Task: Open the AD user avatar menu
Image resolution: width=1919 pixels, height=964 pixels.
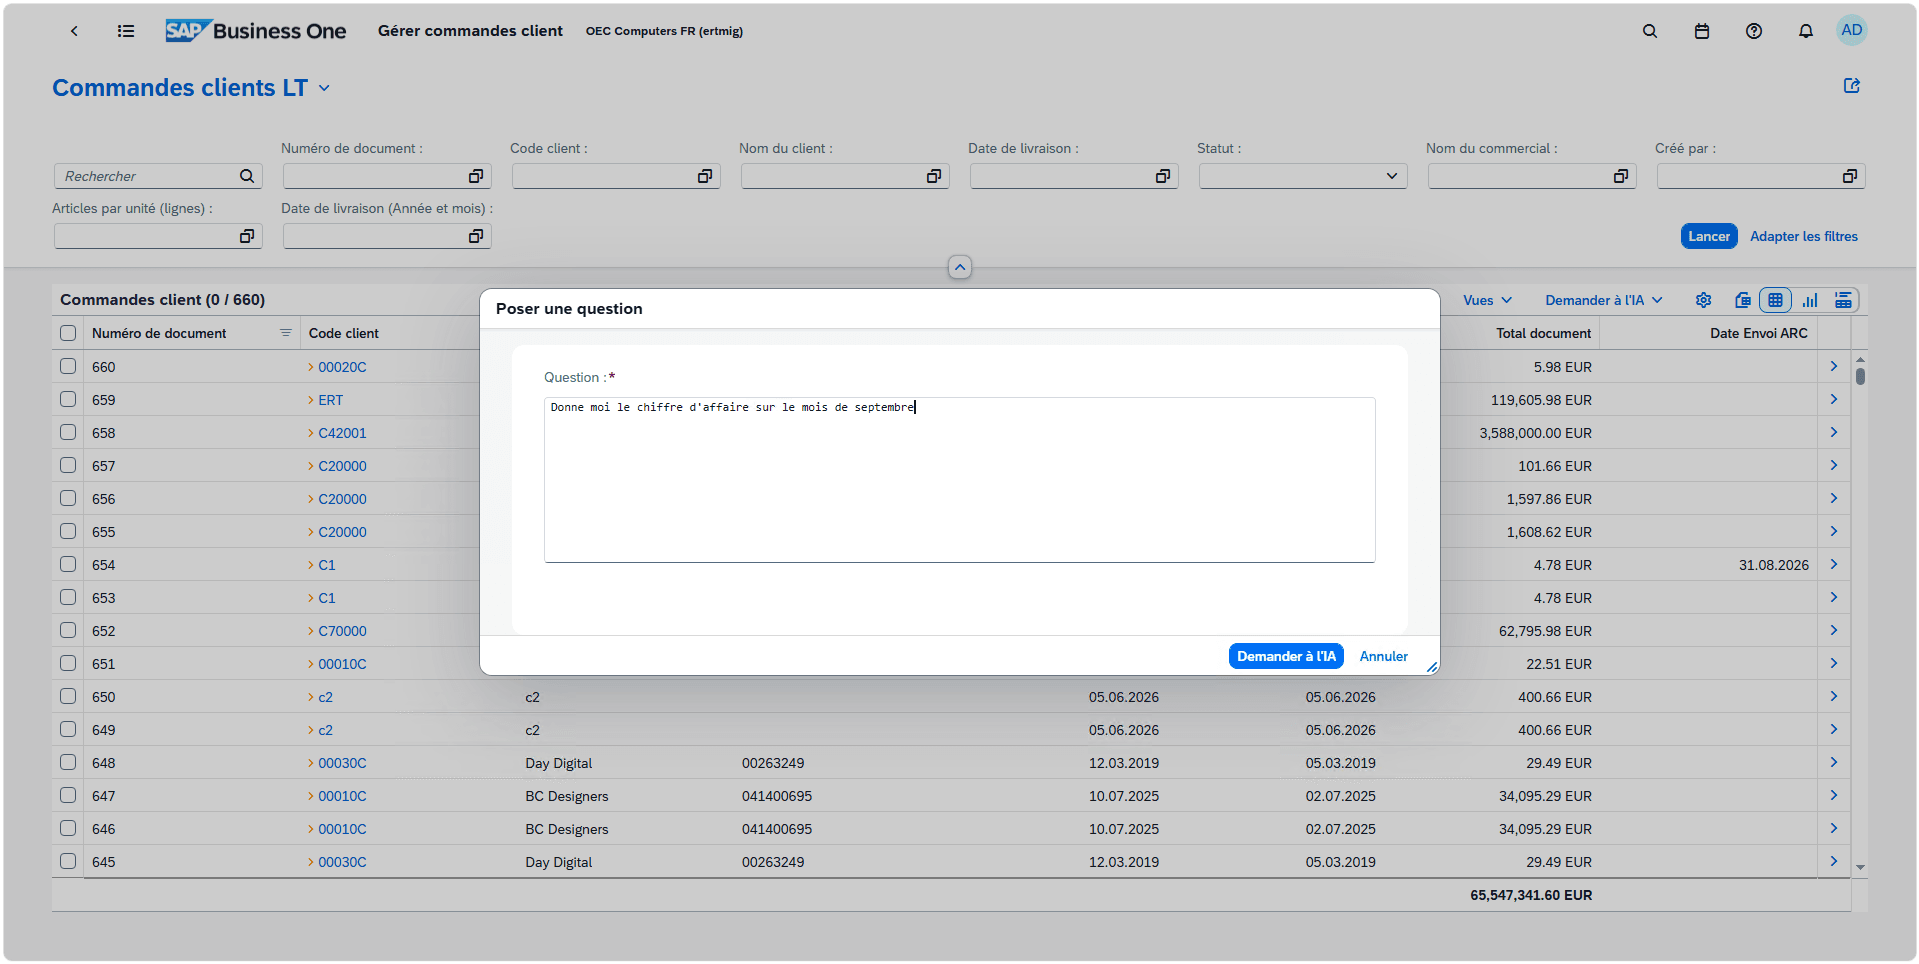Action: 1852,30
